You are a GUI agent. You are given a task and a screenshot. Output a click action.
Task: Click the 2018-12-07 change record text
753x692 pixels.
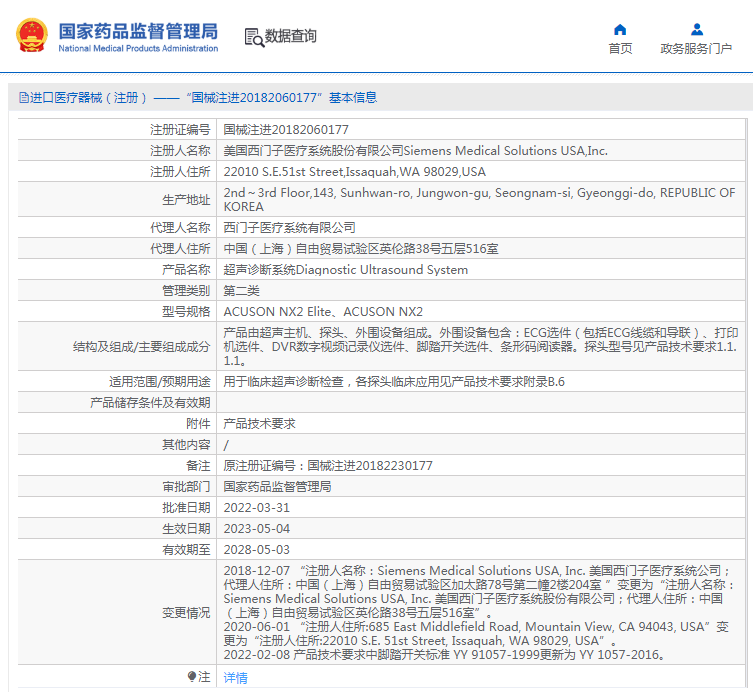coord(478,592)
